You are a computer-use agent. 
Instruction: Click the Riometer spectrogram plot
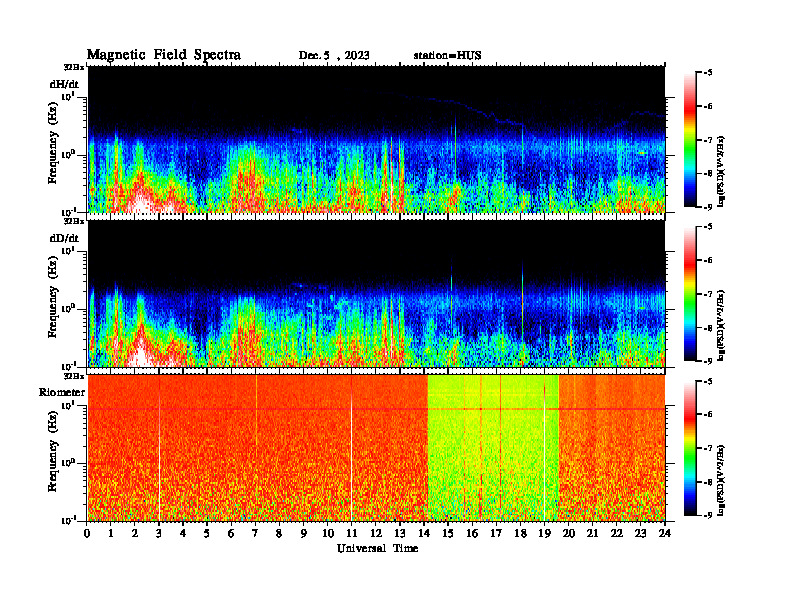point(376,448)
